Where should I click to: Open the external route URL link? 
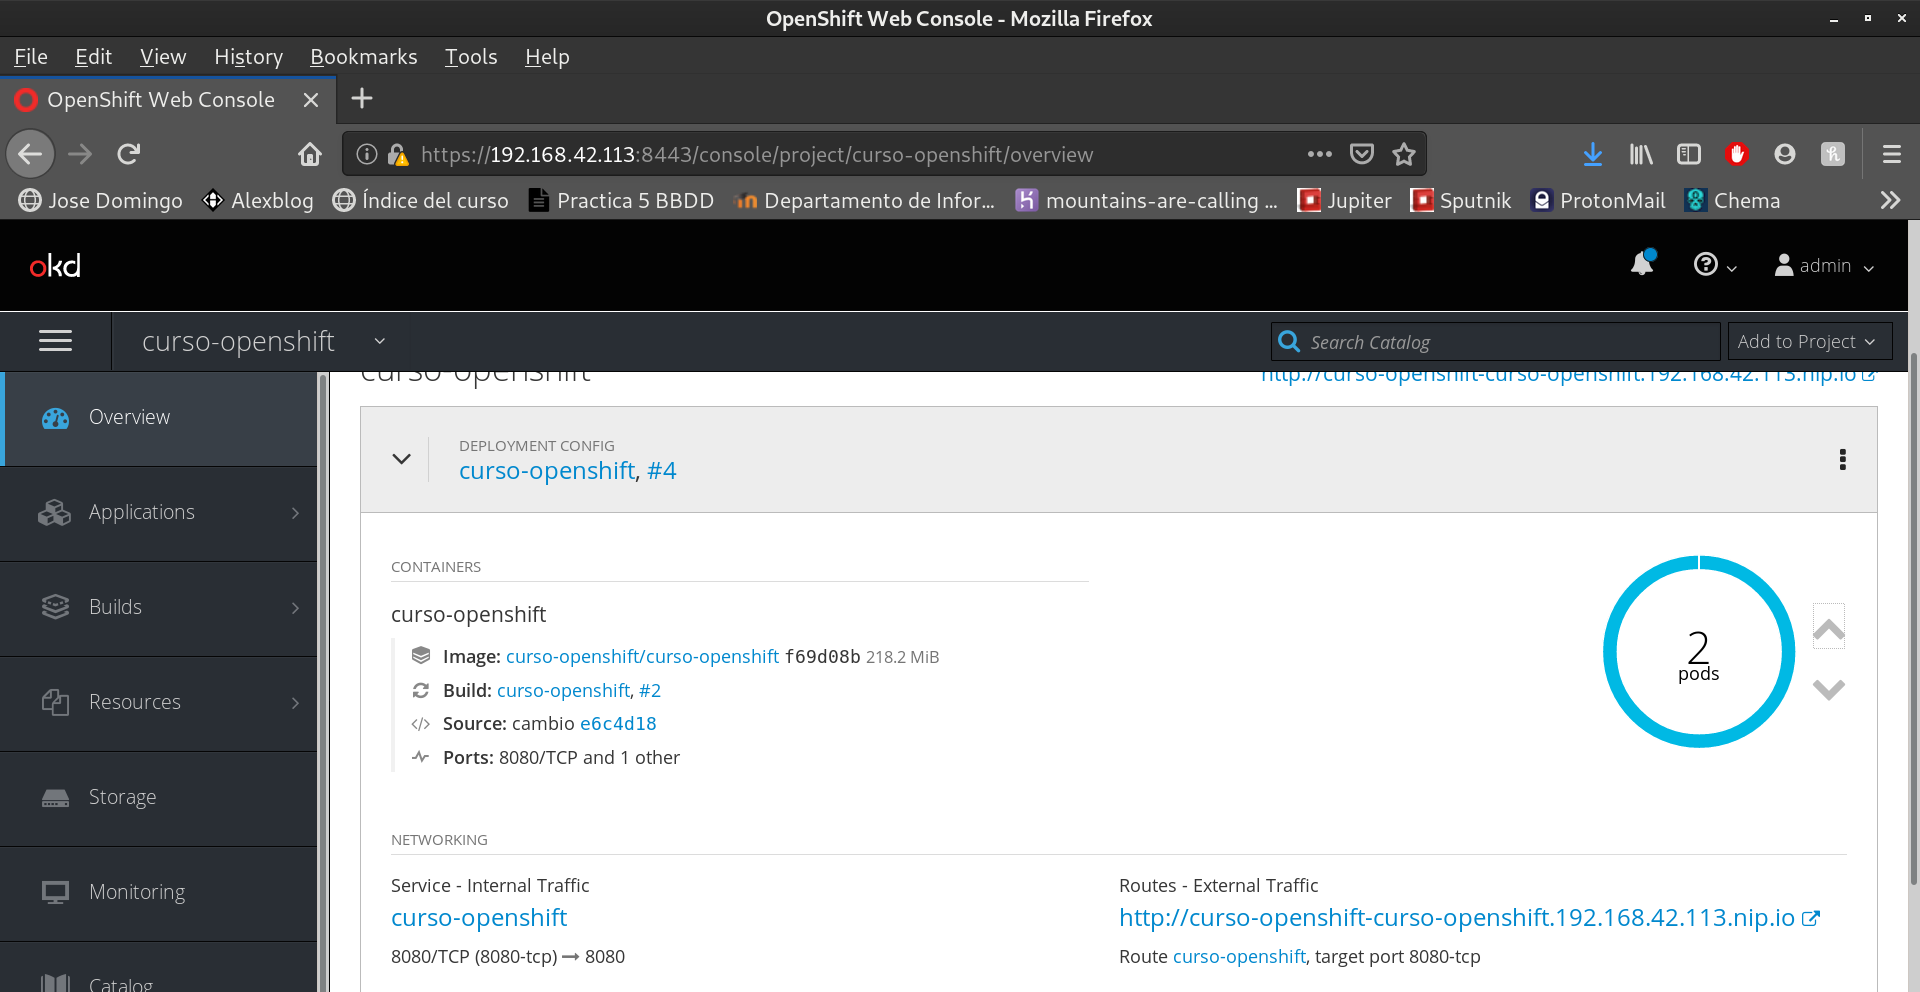tap(1457, 917)
